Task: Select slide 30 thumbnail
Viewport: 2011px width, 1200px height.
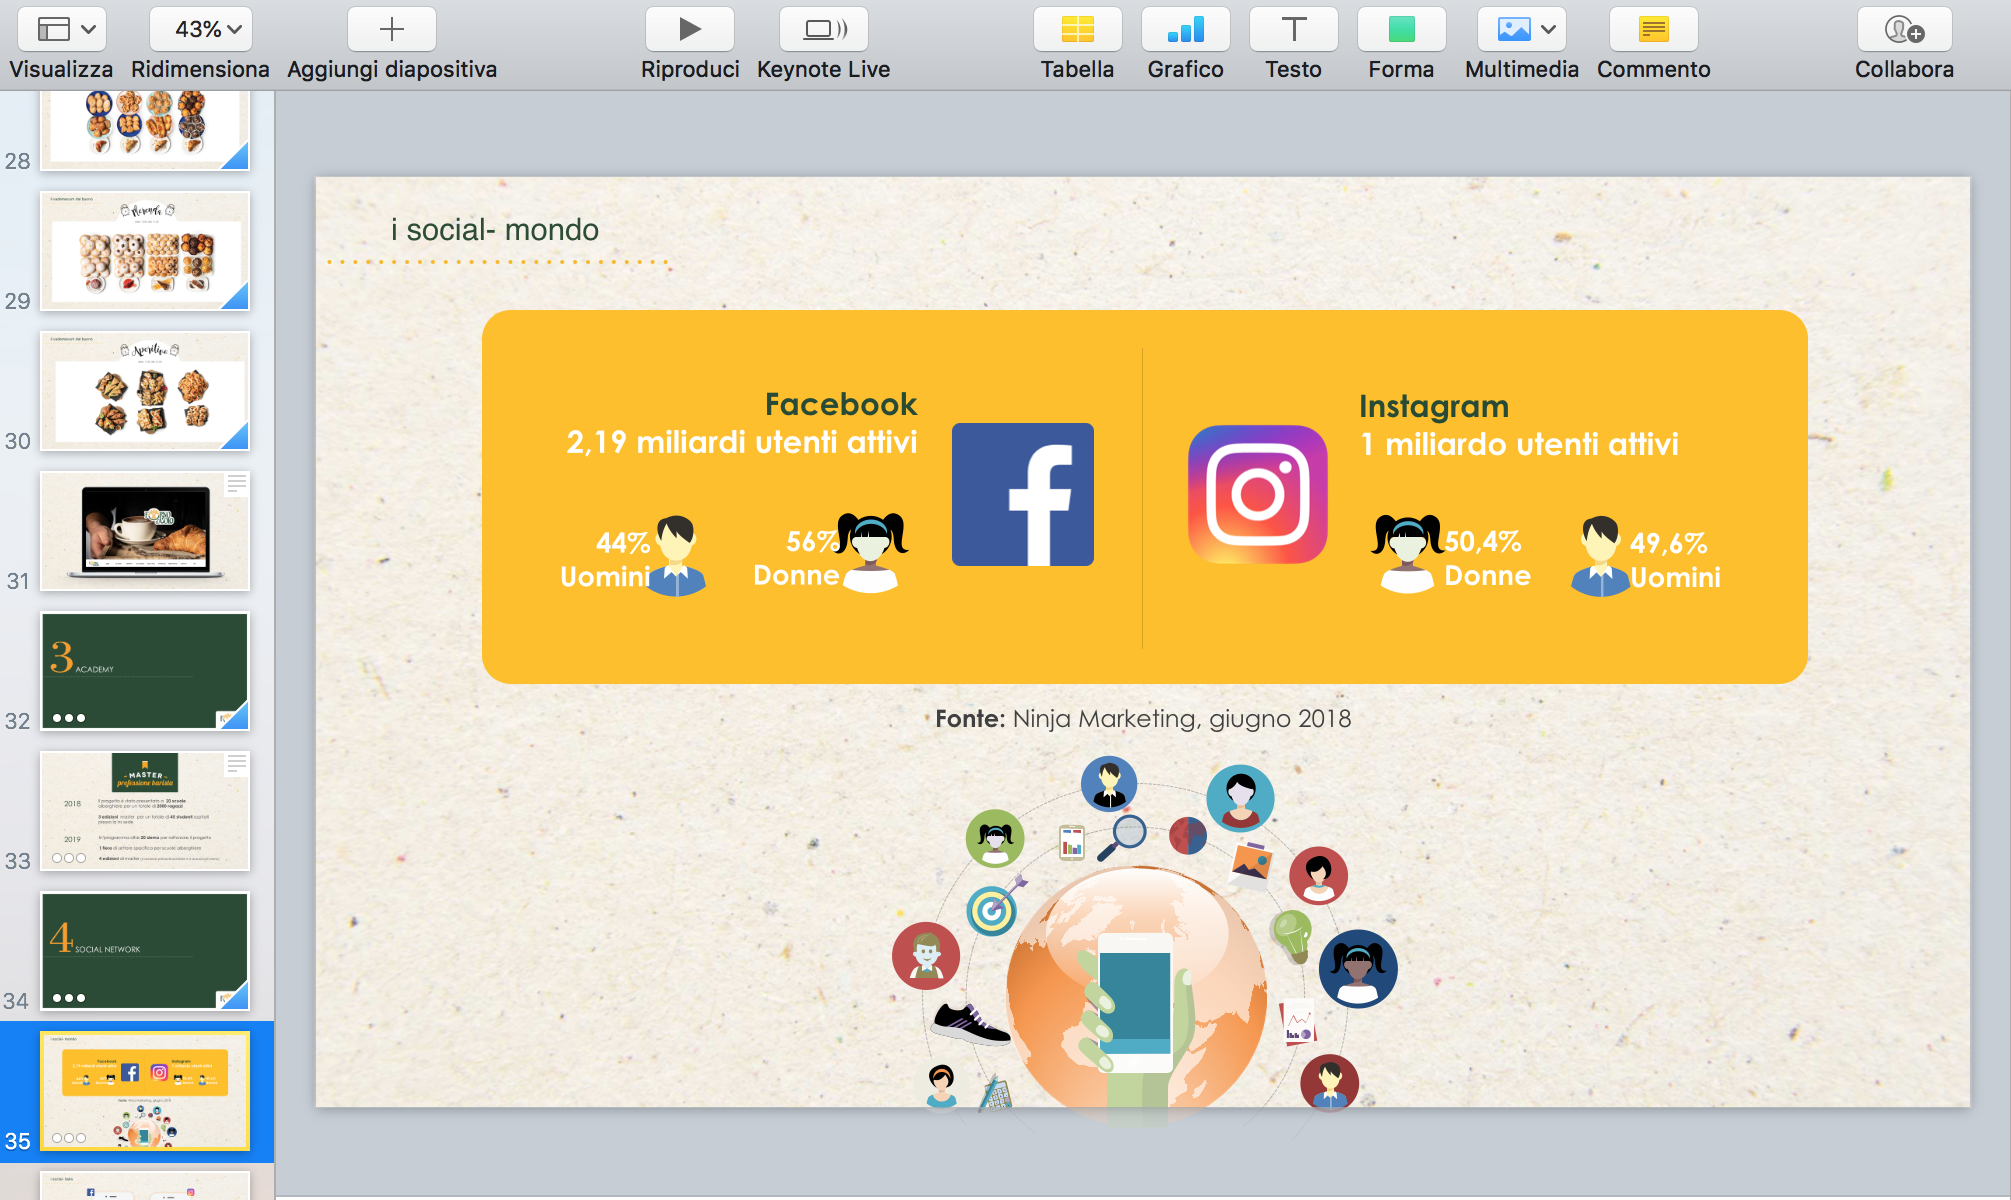Action: (x=145, y=391)
